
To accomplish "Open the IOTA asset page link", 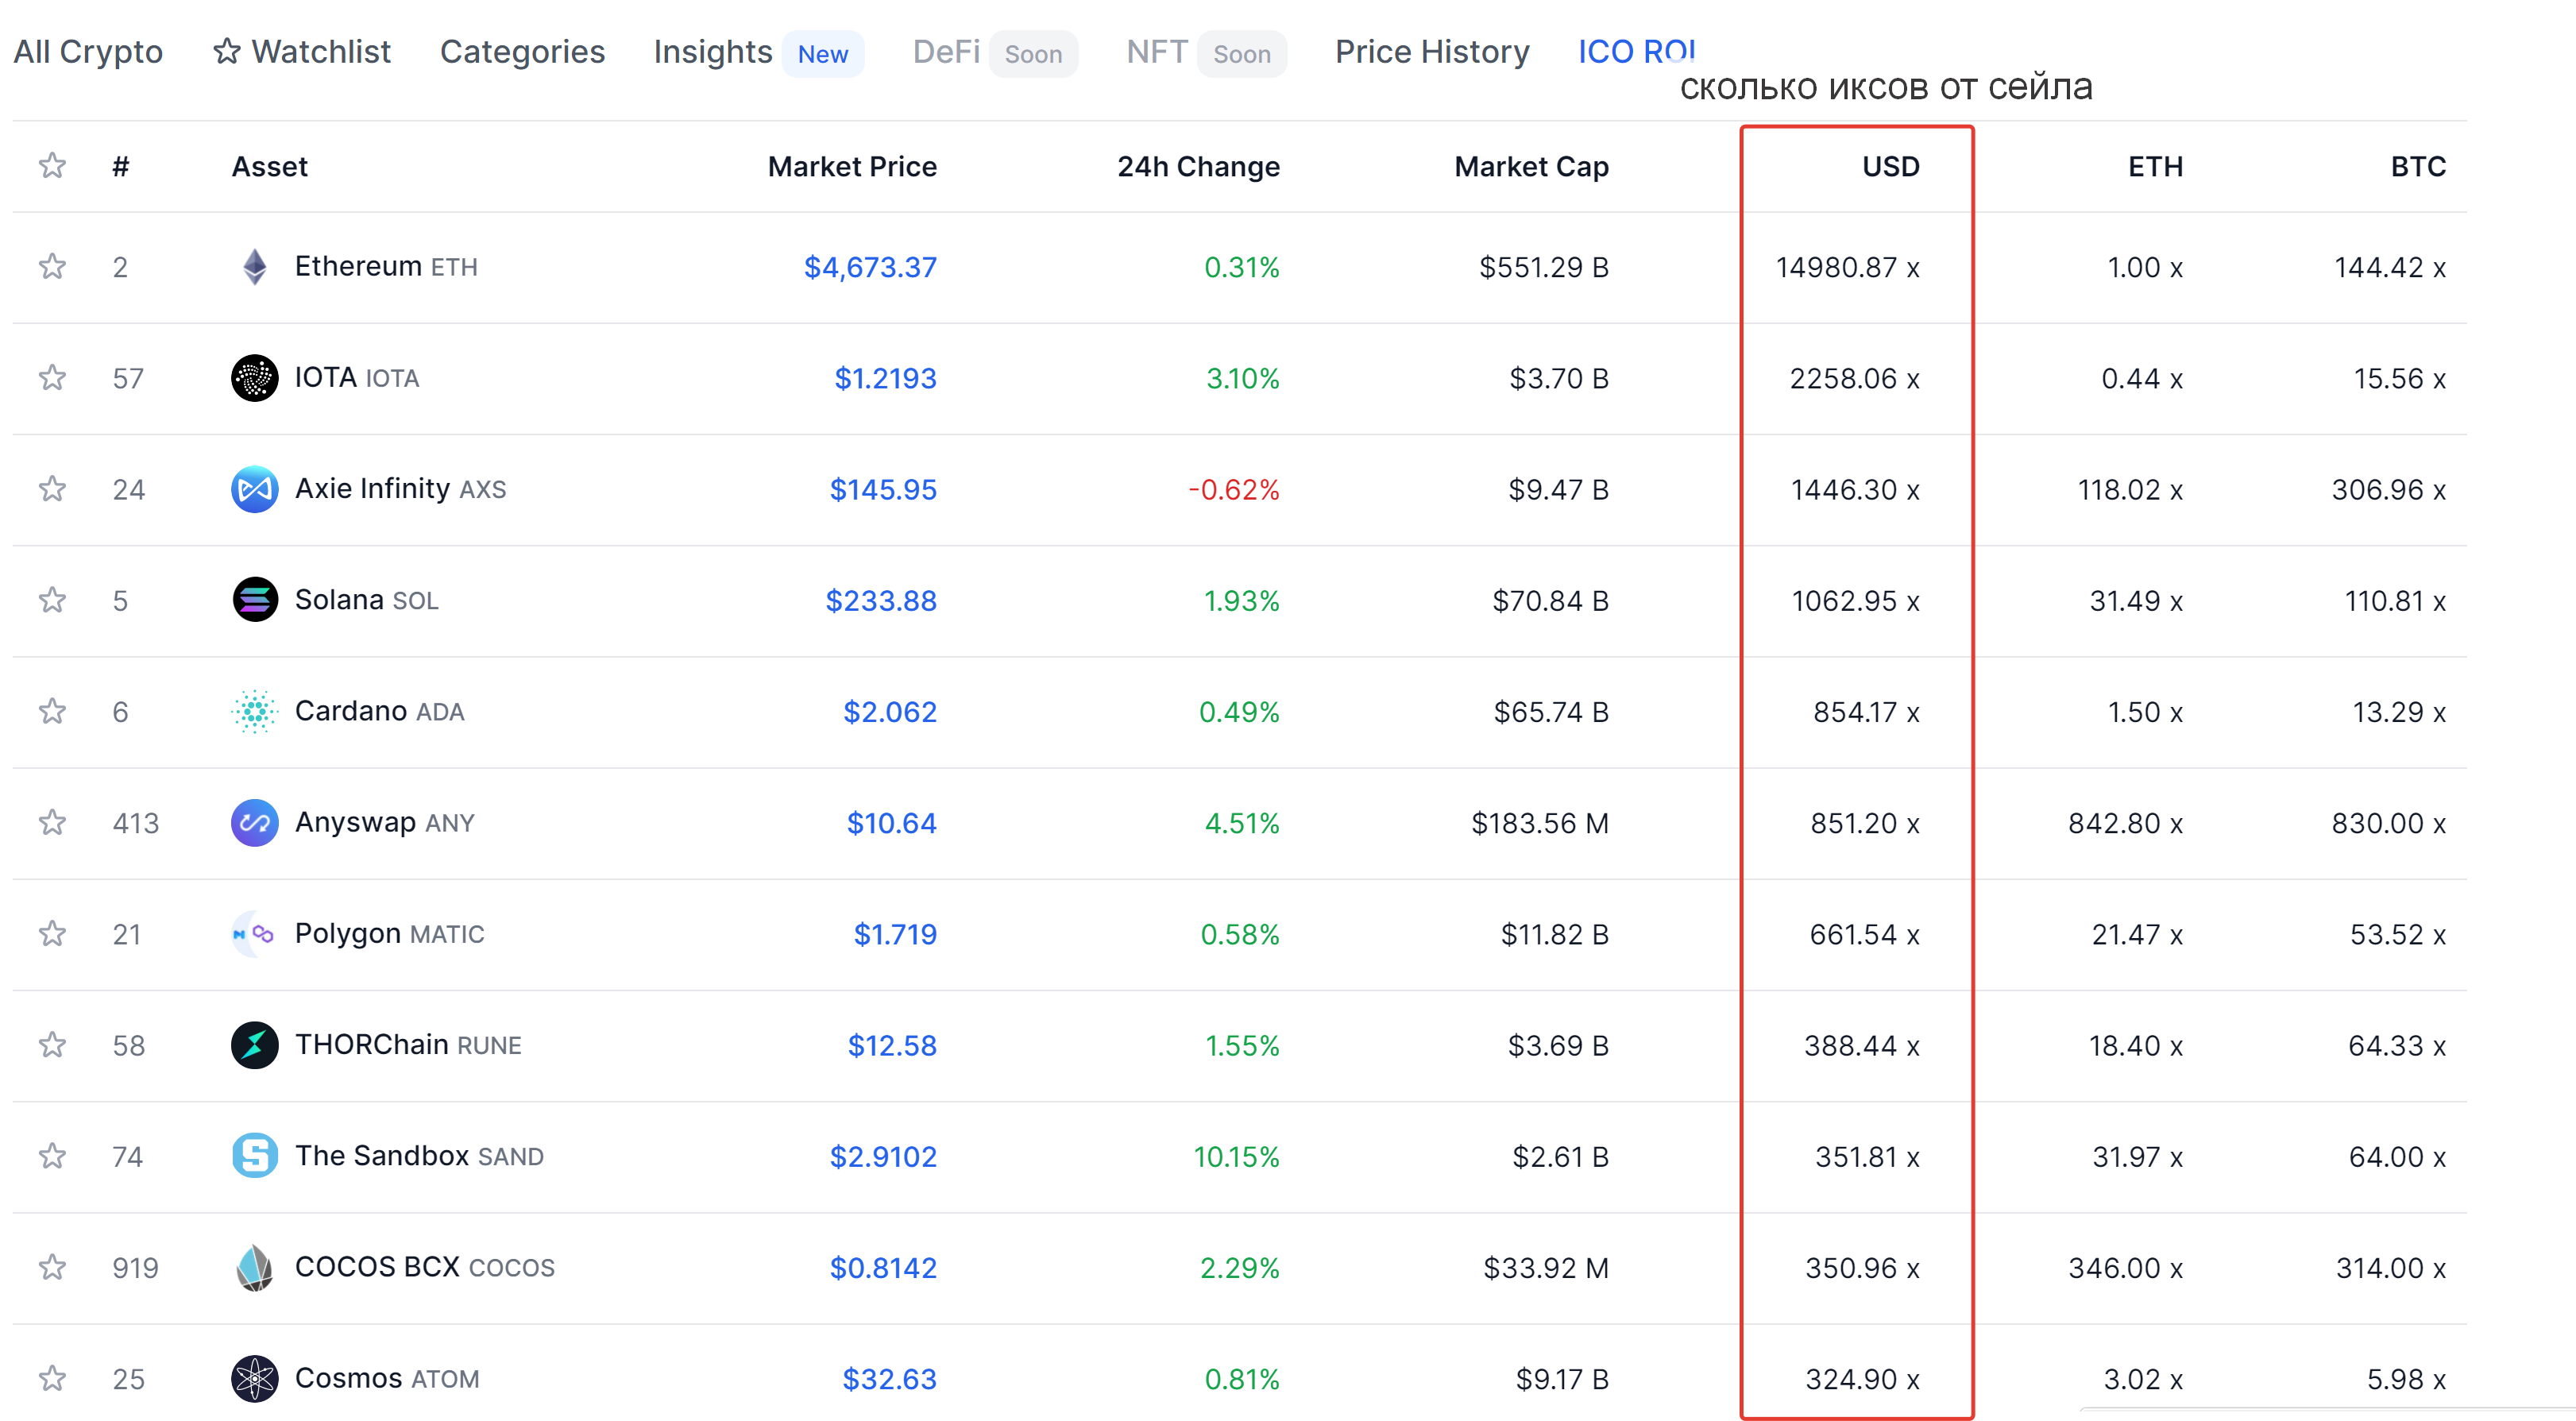I will click(x=357, y=378).
